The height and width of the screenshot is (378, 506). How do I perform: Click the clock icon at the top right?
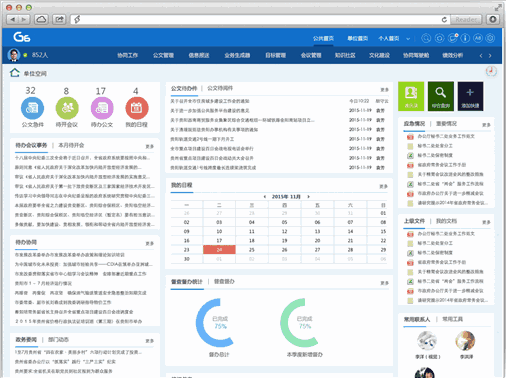[x=491, y=71]
